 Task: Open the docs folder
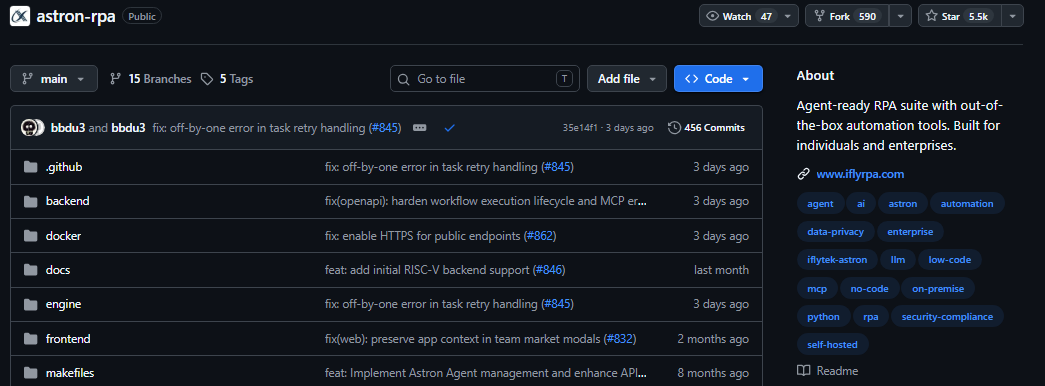(58, 270)
